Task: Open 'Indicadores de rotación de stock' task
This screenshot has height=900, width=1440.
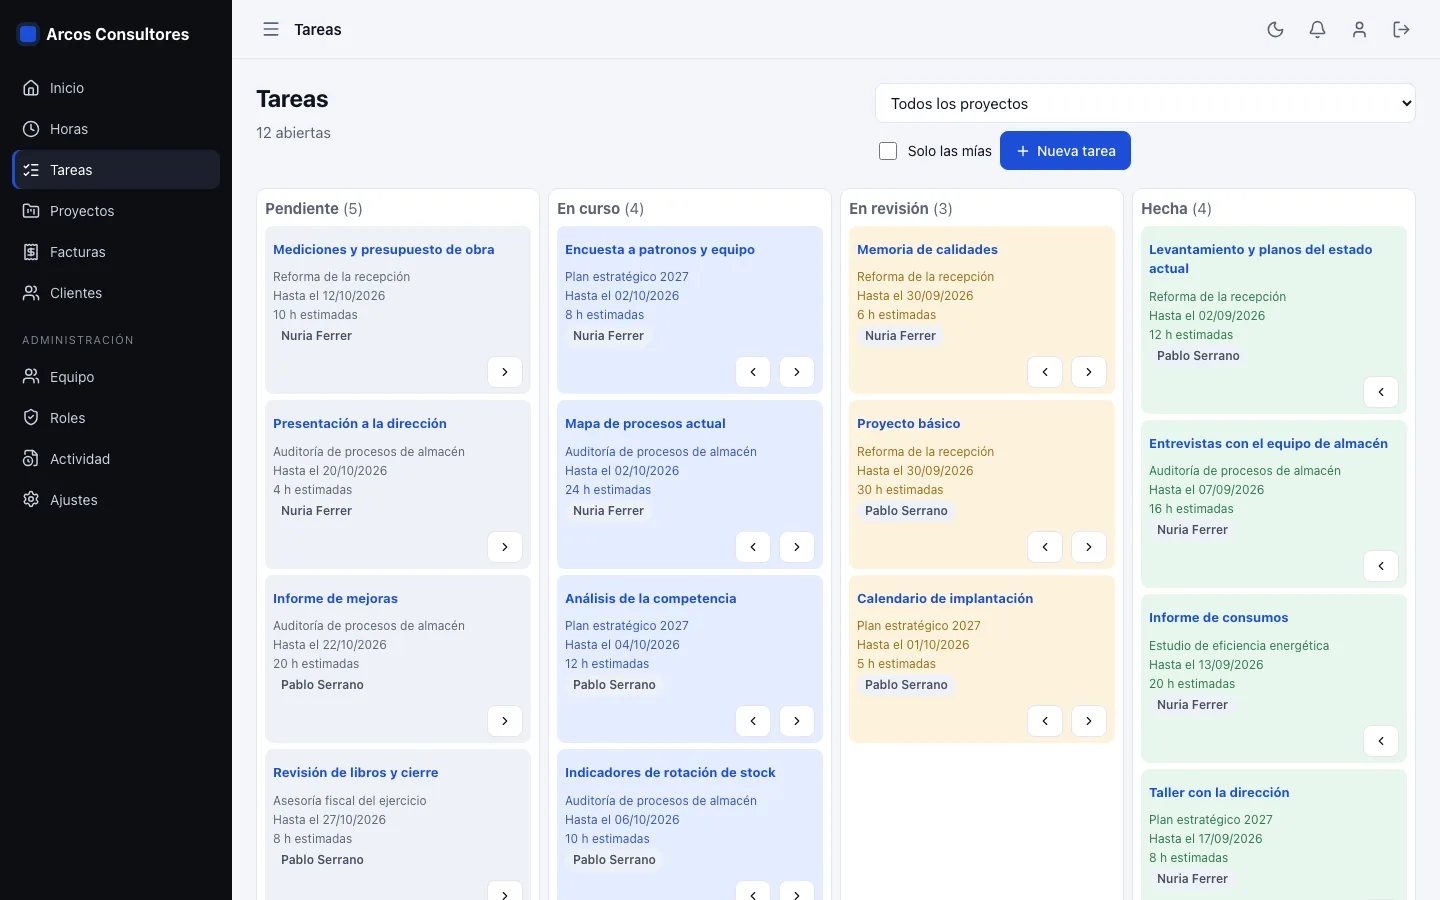Action: tap(670, 773)
